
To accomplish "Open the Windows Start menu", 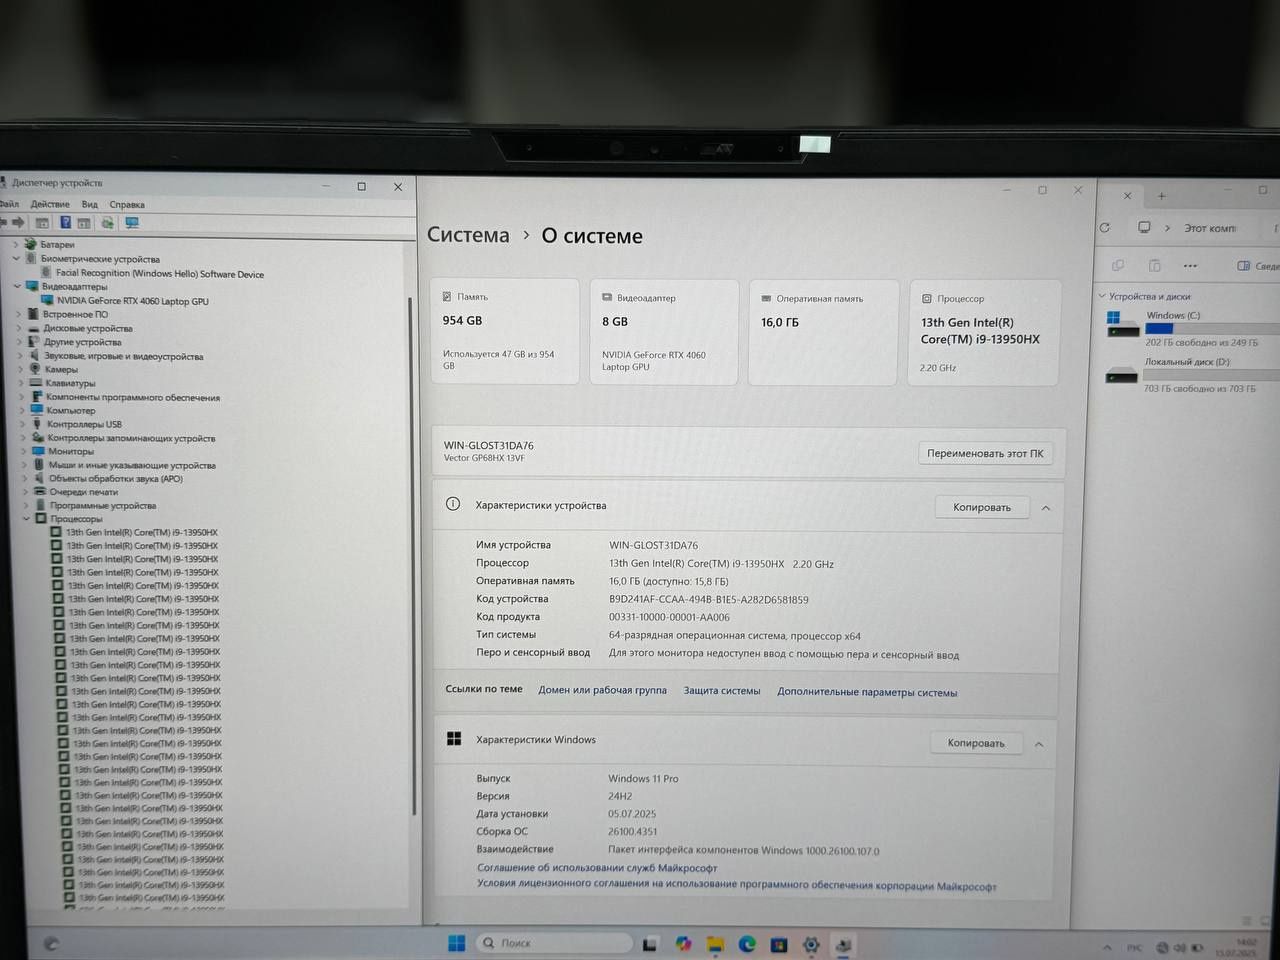I will click(457, 943).
